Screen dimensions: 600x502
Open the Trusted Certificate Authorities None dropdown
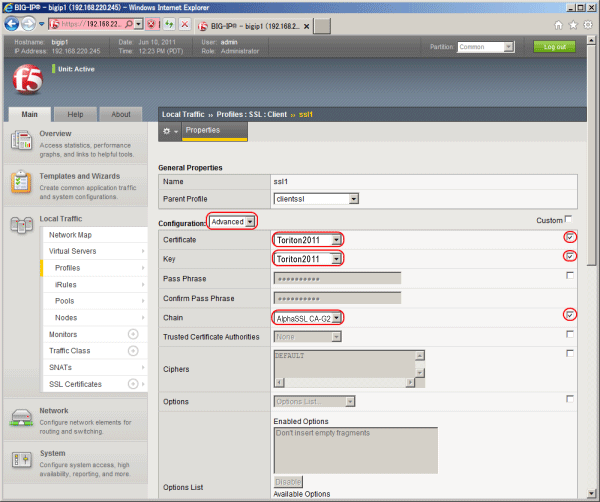pos(308,337)
